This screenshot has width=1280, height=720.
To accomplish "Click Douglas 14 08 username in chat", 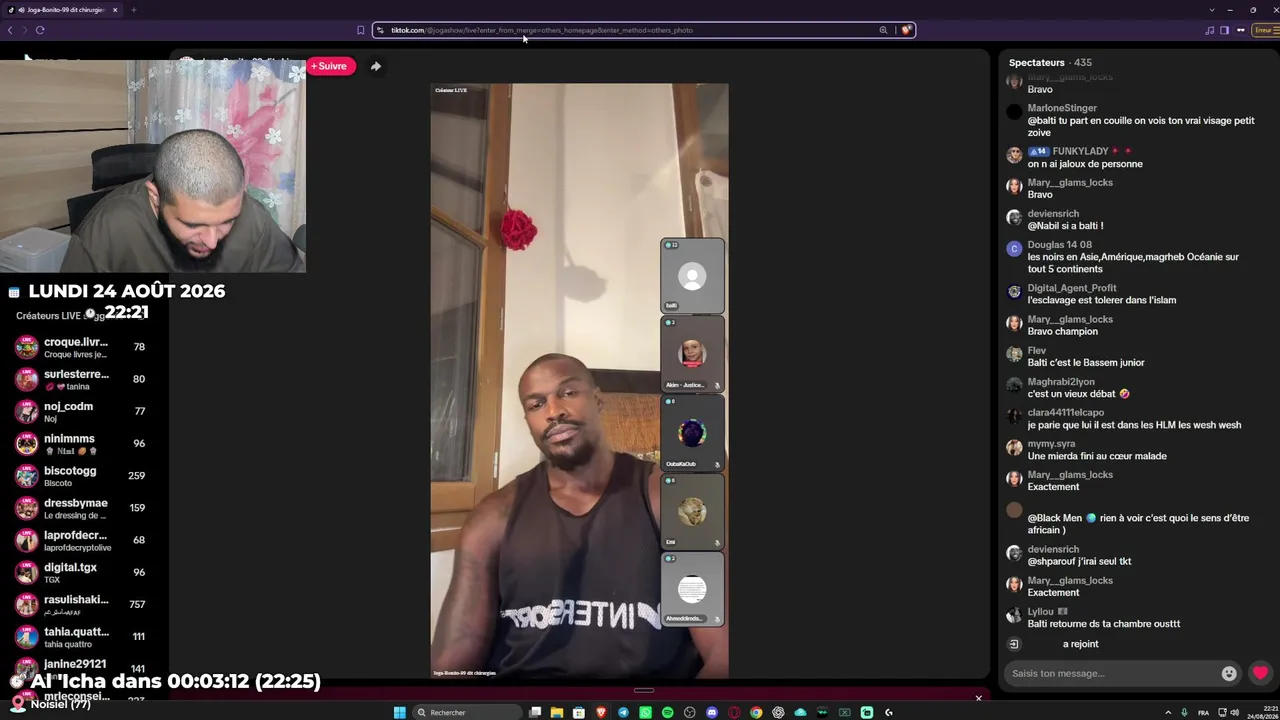I will pyautogui.click(x=1059, y=245).
